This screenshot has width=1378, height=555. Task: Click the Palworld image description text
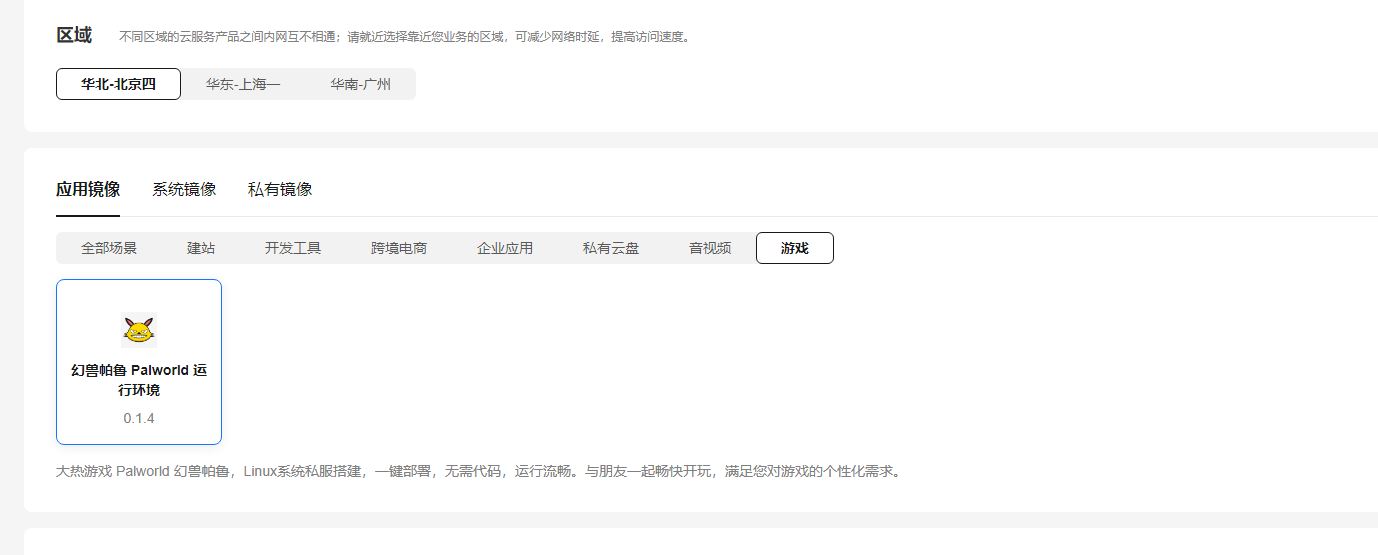(480, 470)
